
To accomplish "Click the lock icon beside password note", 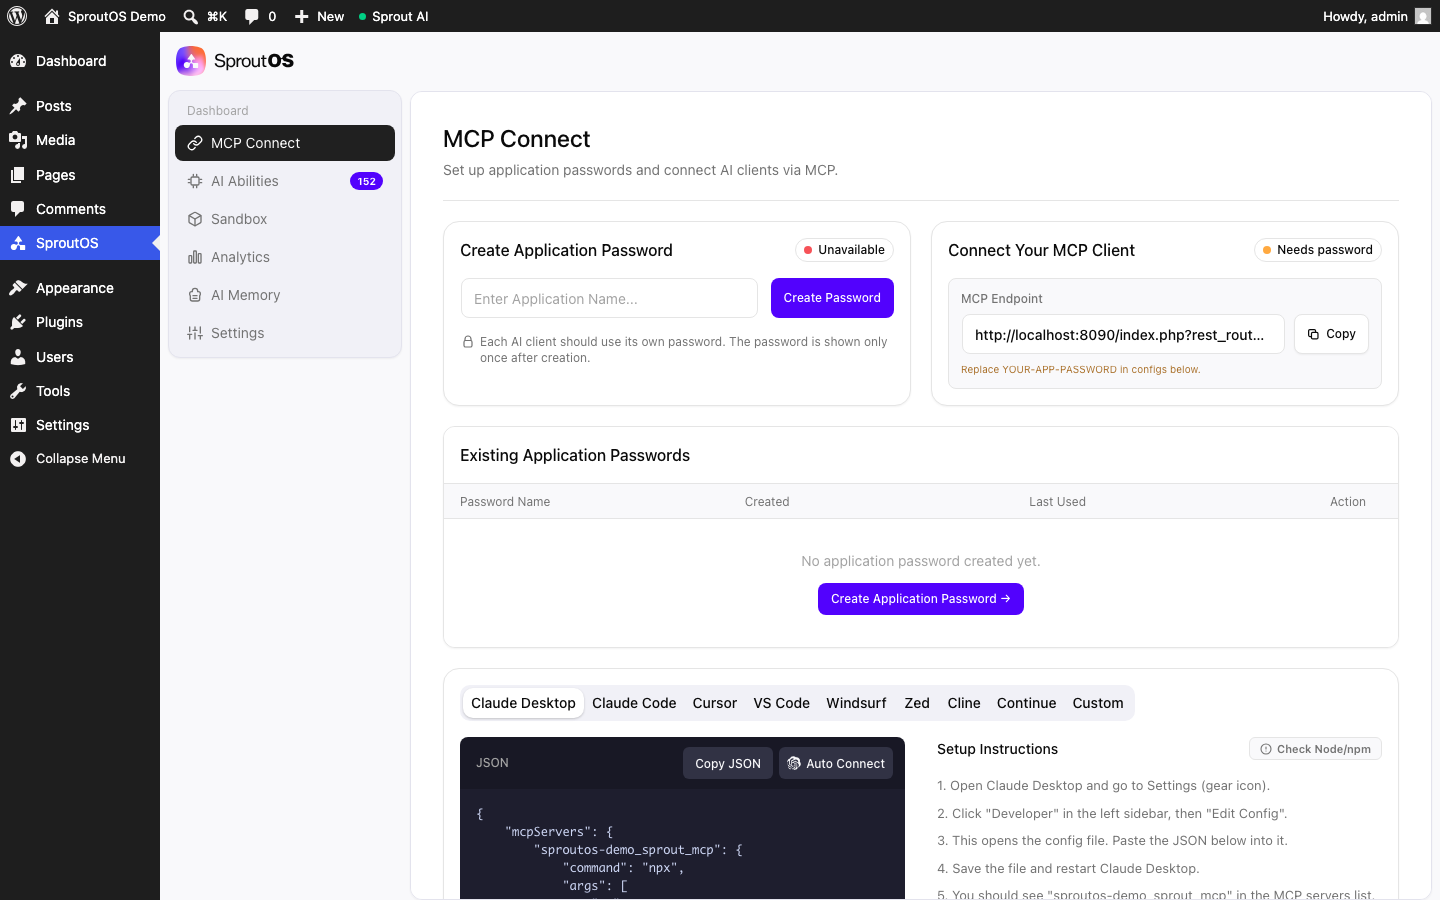I will [x=468, y=342].
